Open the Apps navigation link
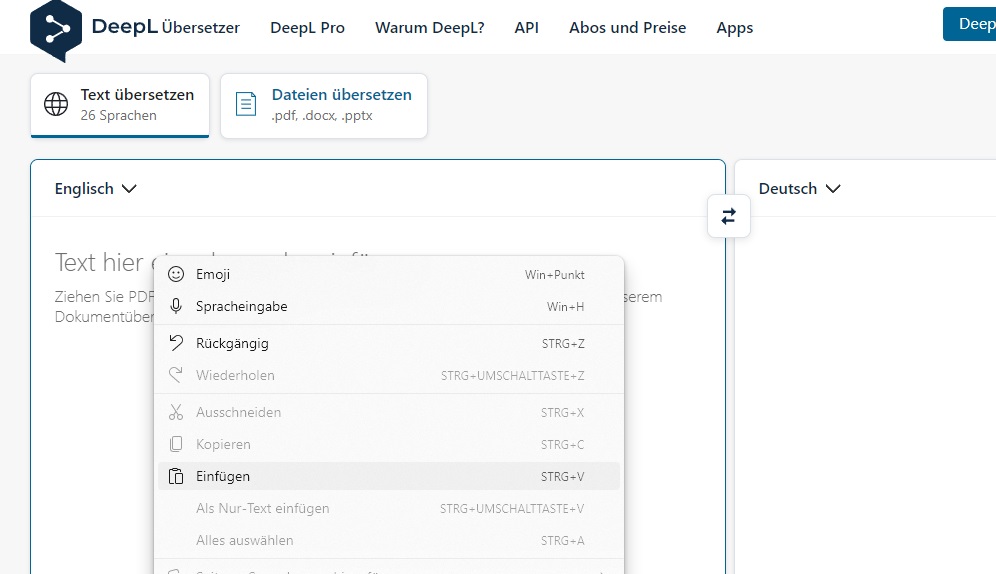The image size is (996, 574). point(734,27)
